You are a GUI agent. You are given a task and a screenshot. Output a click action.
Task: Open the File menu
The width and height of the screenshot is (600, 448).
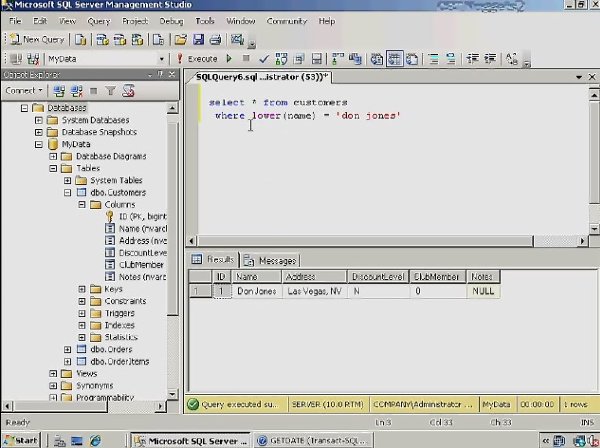15,21
